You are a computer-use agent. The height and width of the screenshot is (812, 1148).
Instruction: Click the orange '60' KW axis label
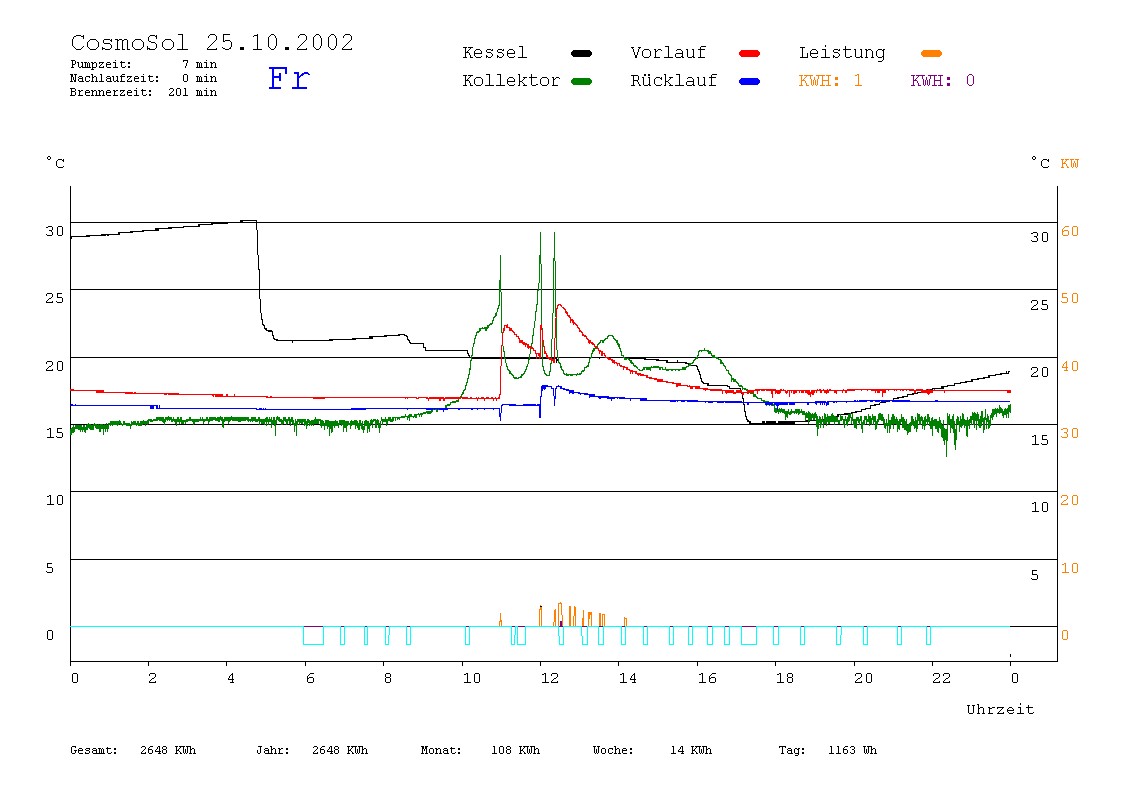[x=1070, y=231]
